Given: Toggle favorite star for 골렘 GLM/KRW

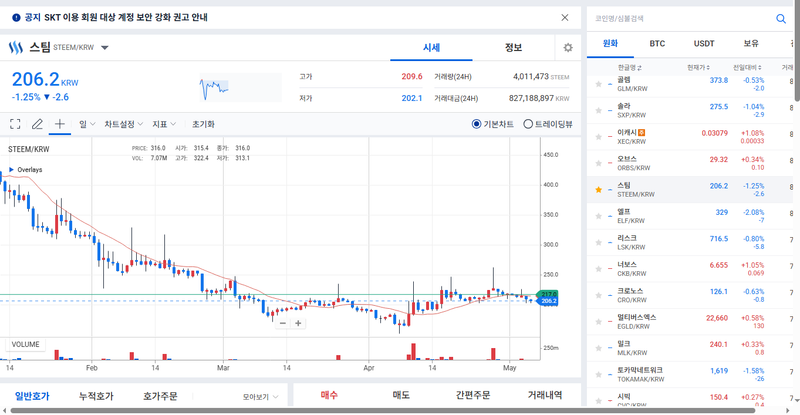Looking at the screenshot, I should tap(598, 84).
